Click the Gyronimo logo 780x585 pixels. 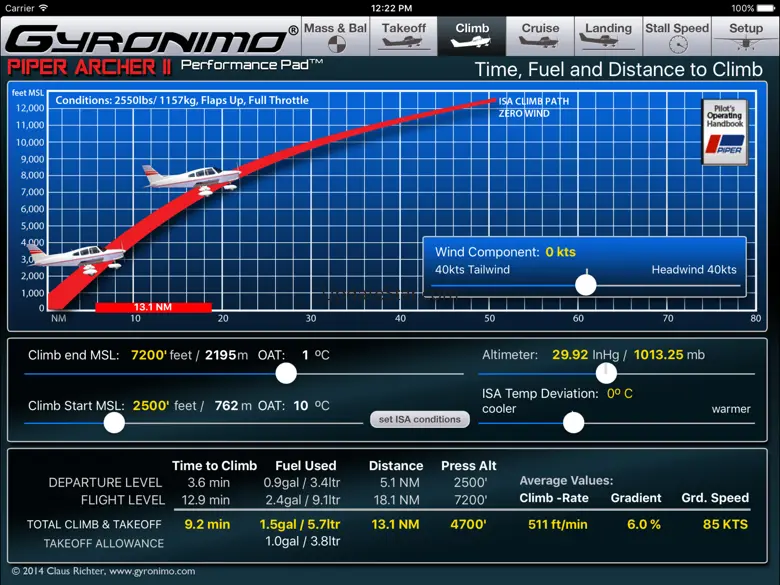pos(150,40)
